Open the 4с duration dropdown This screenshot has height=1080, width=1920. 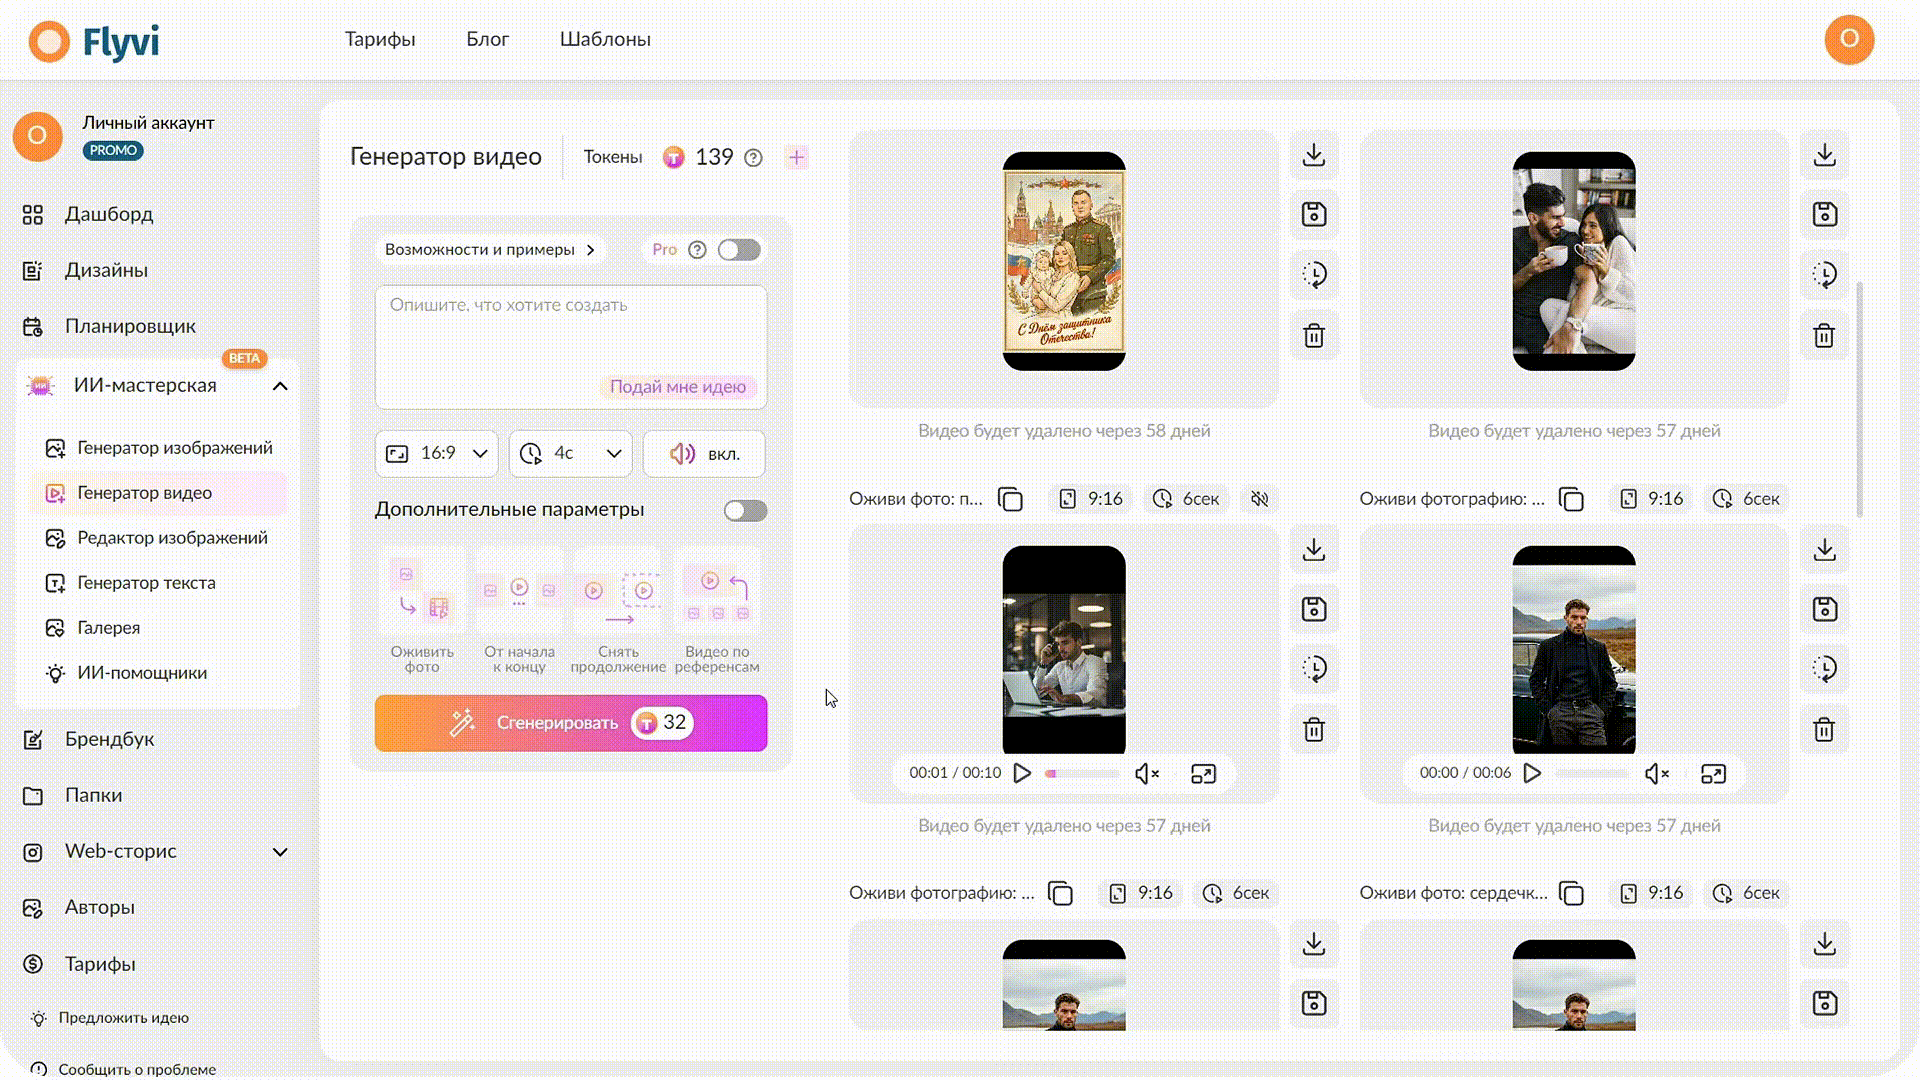point(571,454)
